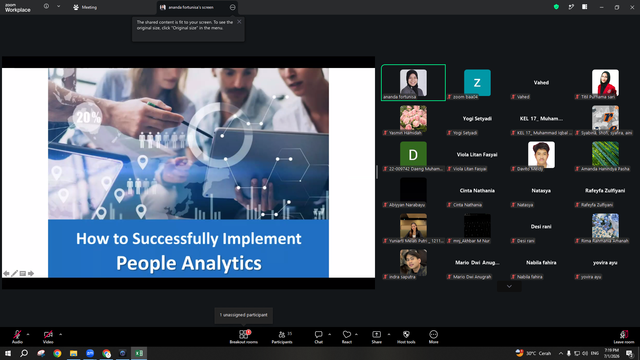Select Daeng Muhammad's D avatar tile

coord(413,154)
